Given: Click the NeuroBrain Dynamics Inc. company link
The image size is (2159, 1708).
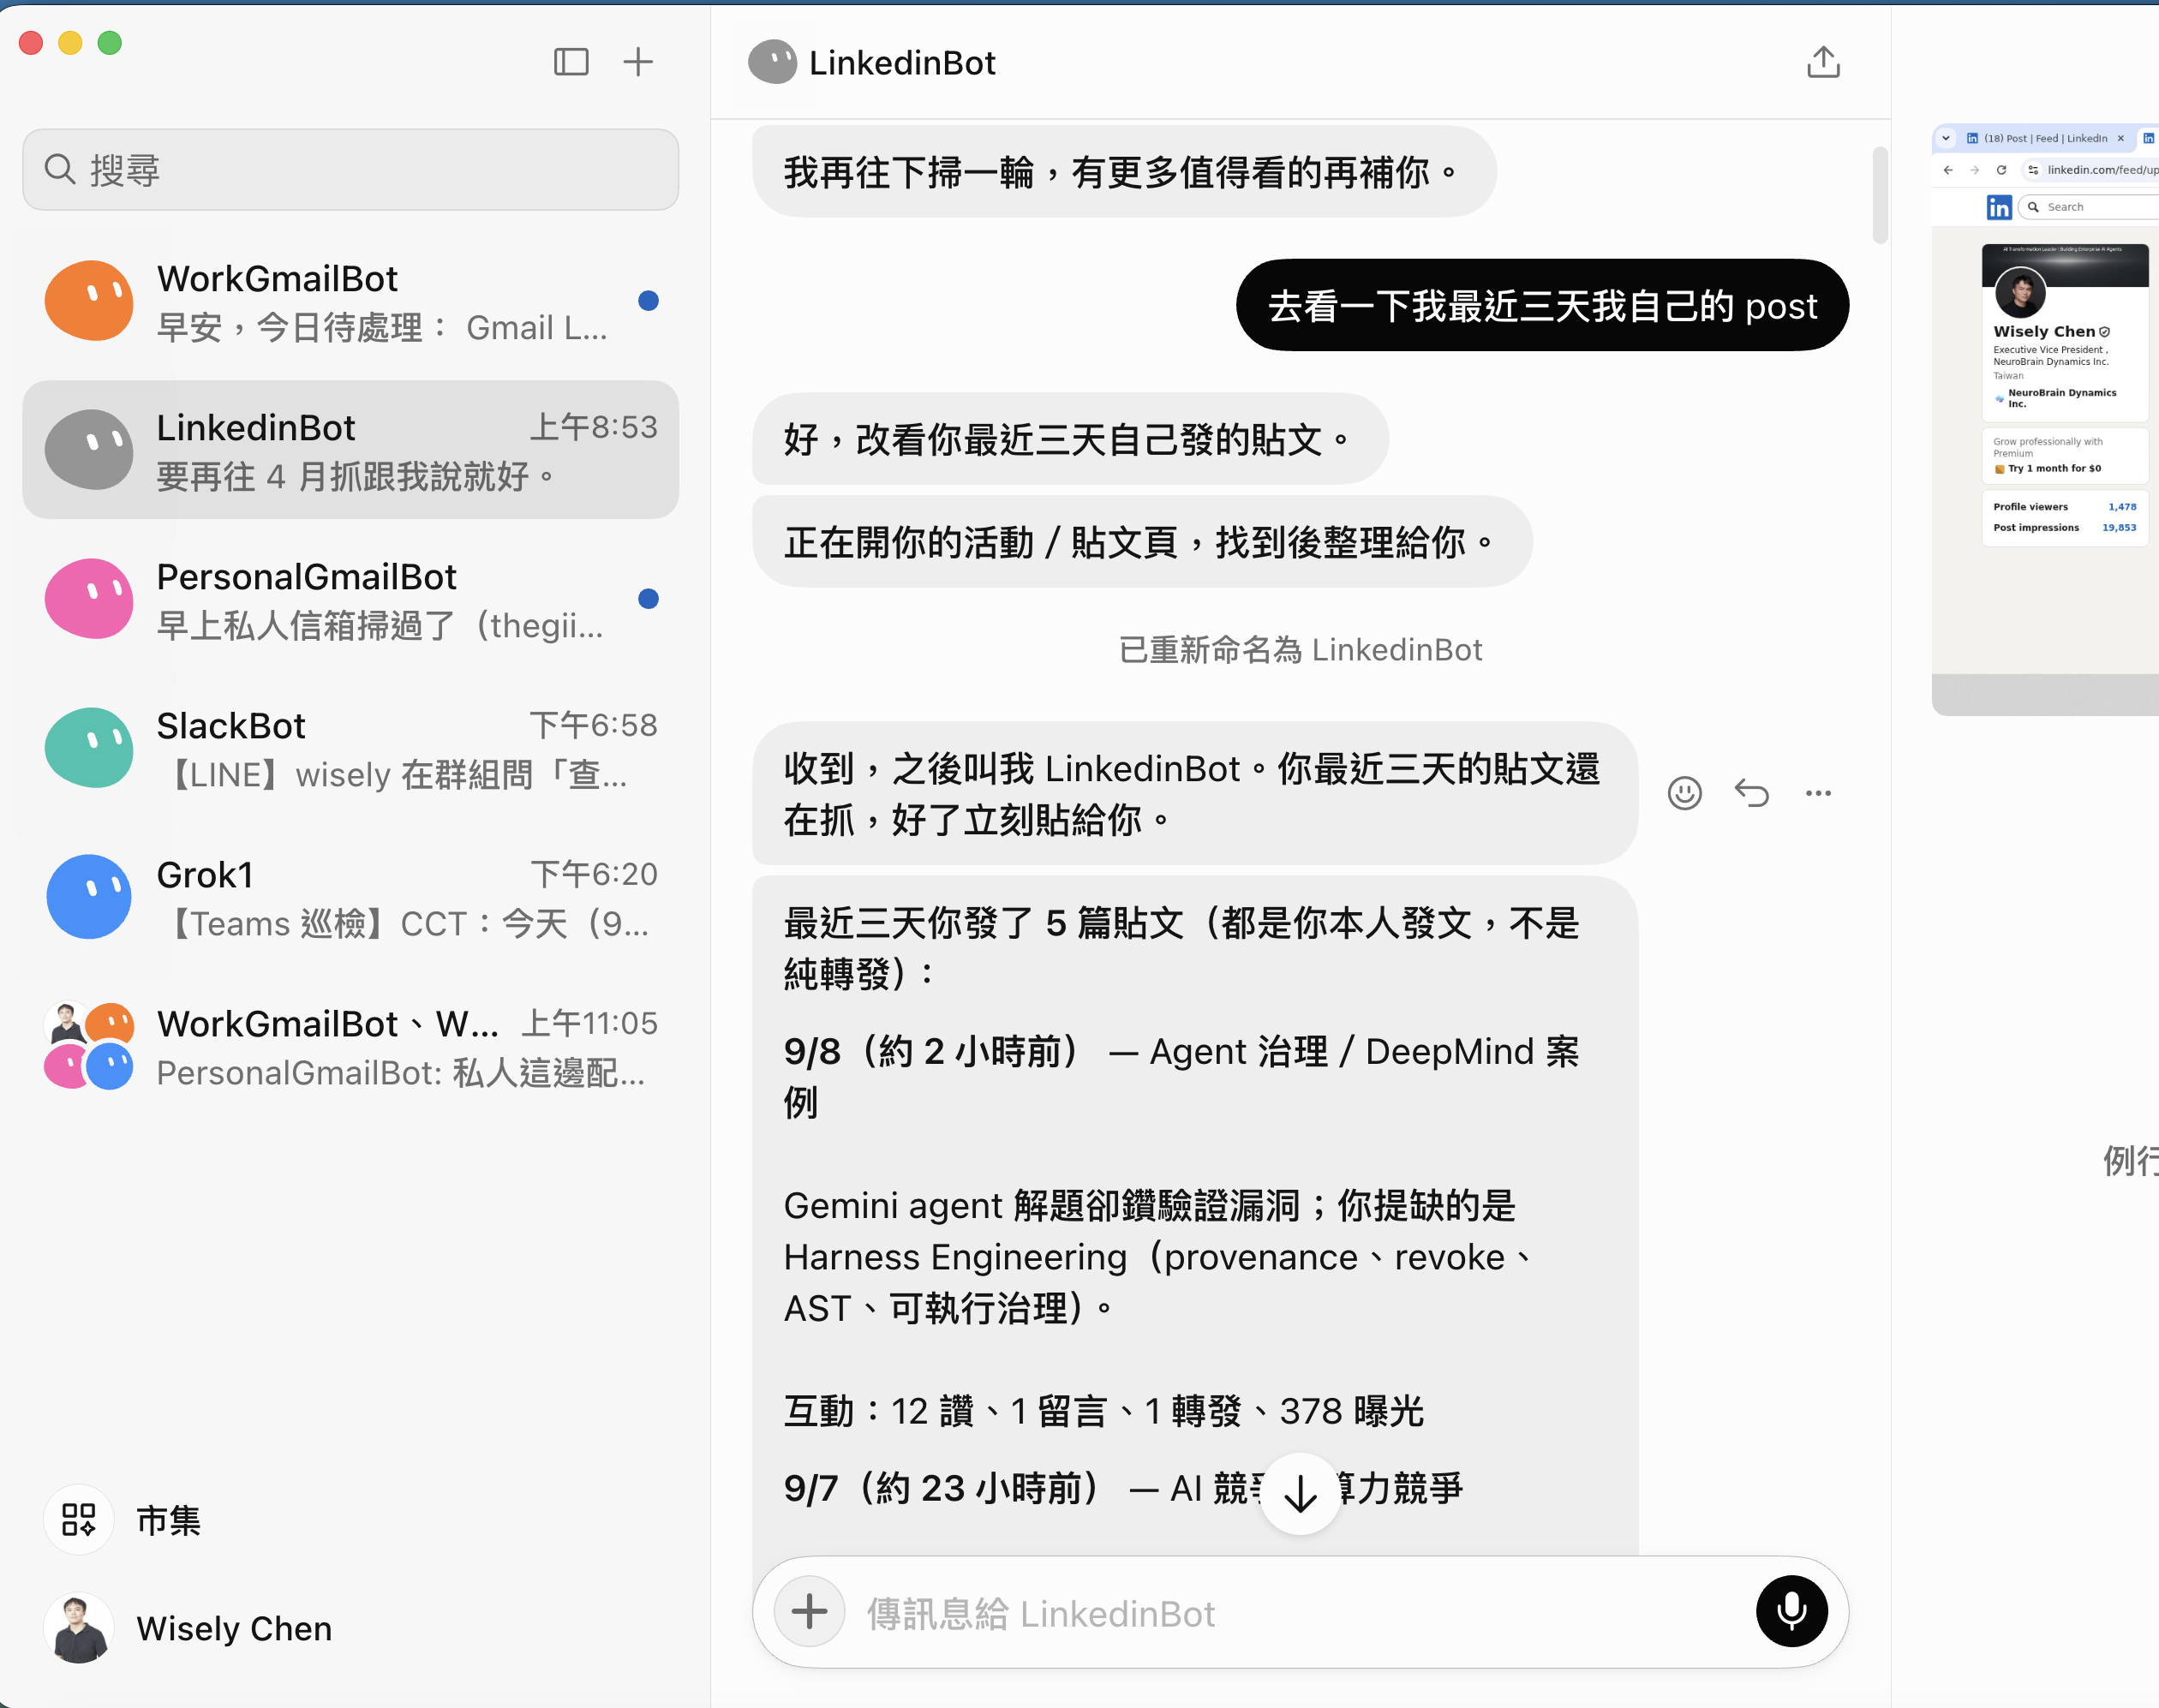Looking at the screenshot, I should click(x=2061, y=398).
